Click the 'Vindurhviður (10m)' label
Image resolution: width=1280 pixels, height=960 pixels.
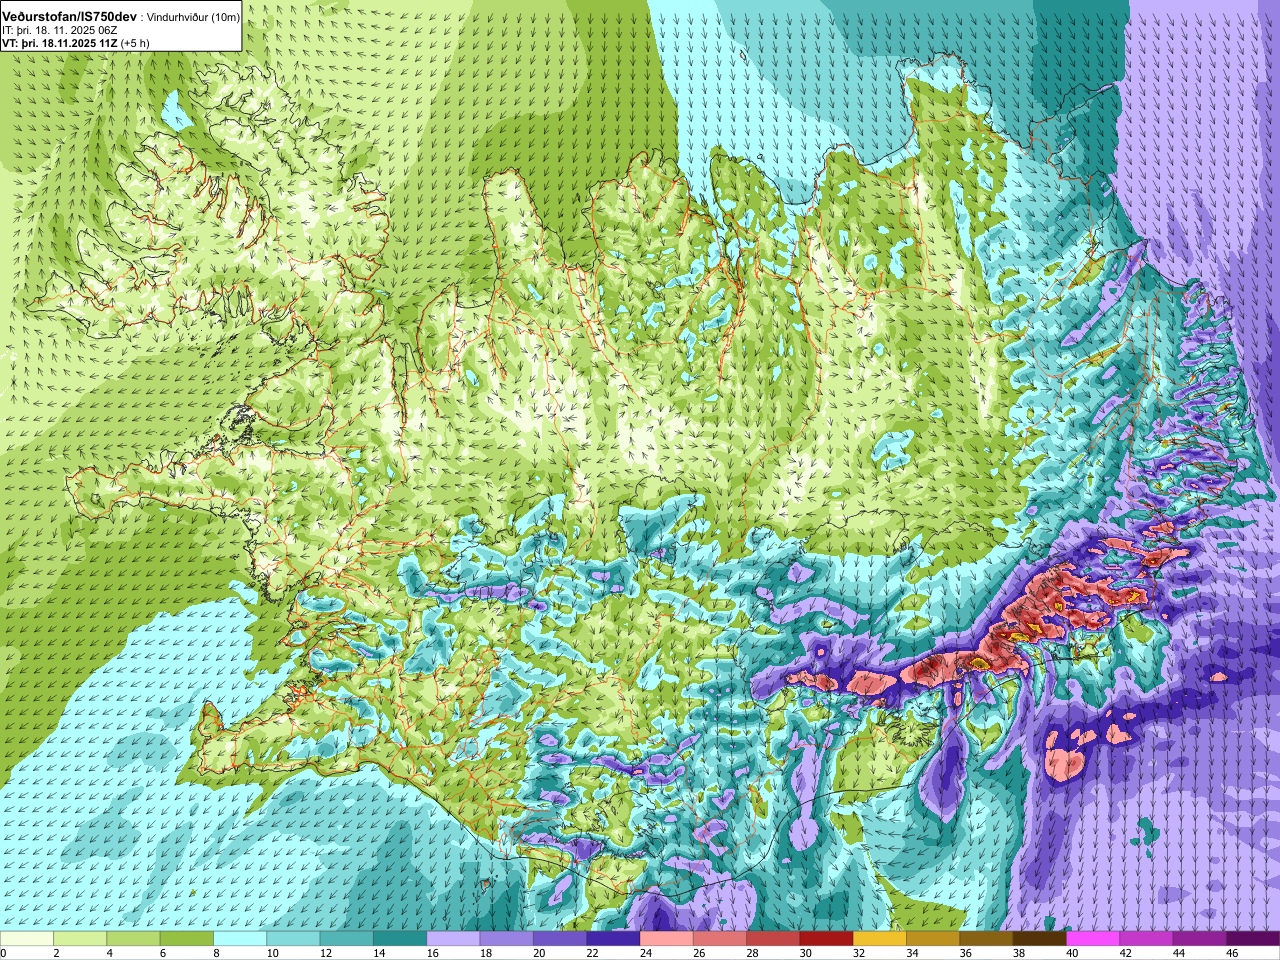point(193,18)
